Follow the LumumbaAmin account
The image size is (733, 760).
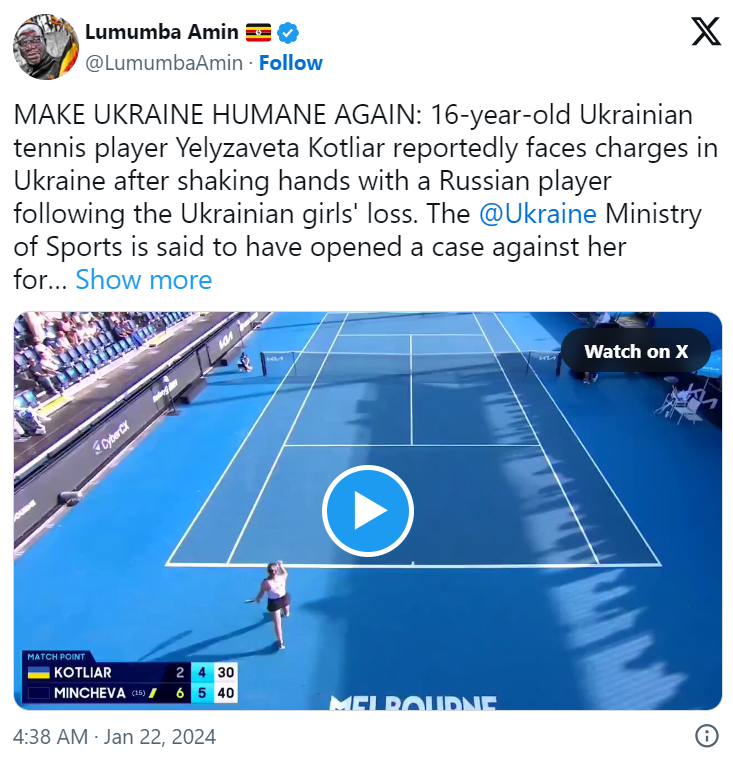pyautogui.click(x=290, y=63)
